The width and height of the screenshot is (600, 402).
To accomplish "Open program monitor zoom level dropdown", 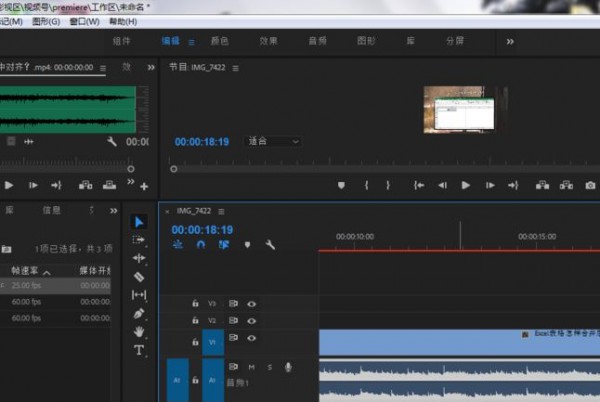I will click(x=272, y=142).
